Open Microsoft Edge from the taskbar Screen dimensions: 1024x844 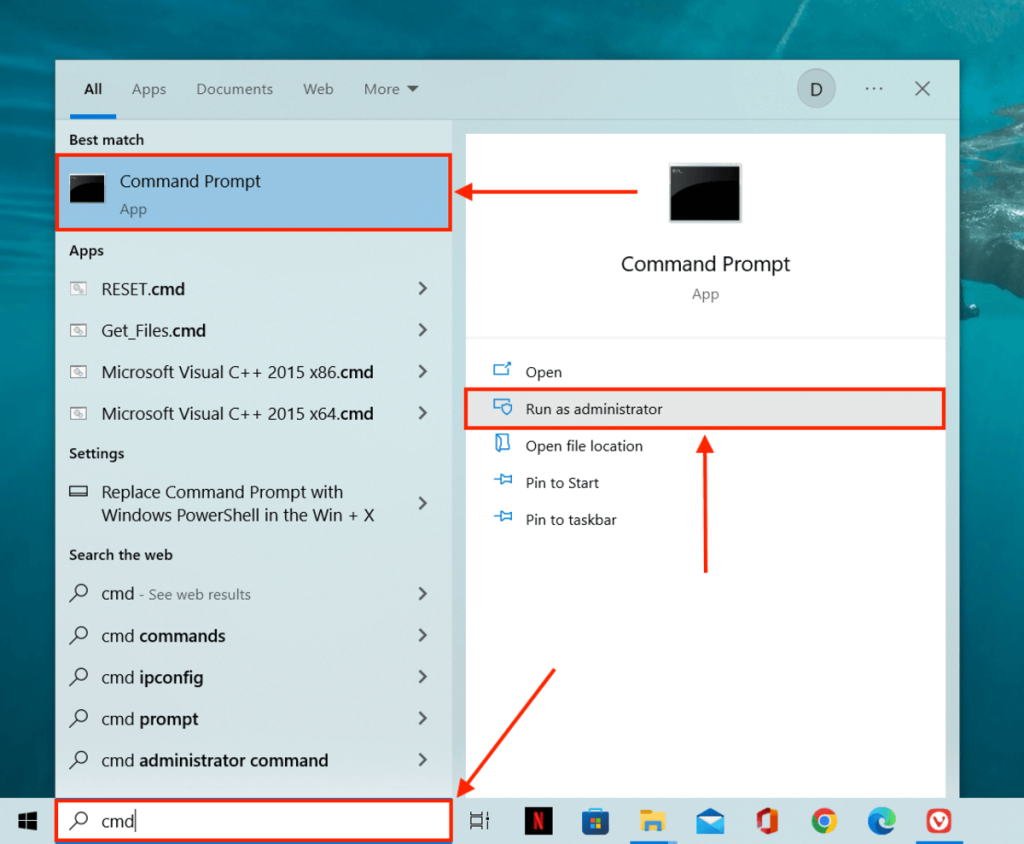click(x=881, y=821)
